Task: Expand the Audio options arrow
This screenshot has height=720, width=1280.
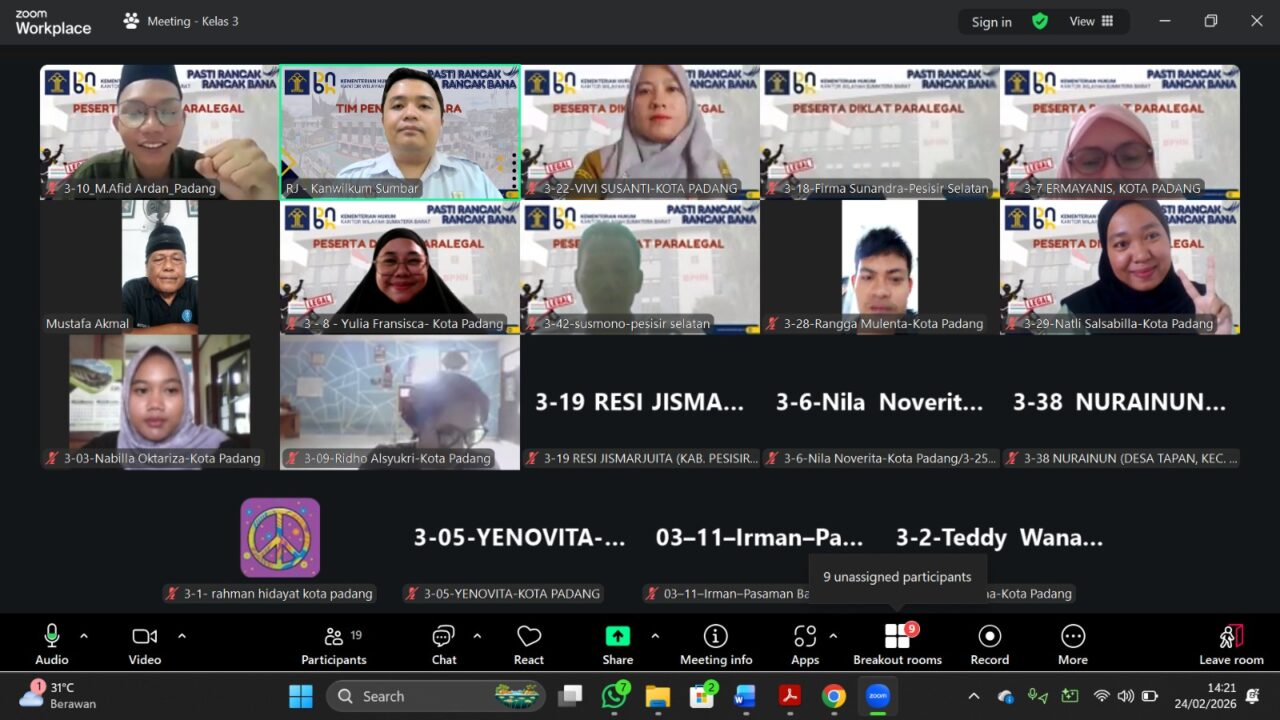Action: [x=84, y=636]
